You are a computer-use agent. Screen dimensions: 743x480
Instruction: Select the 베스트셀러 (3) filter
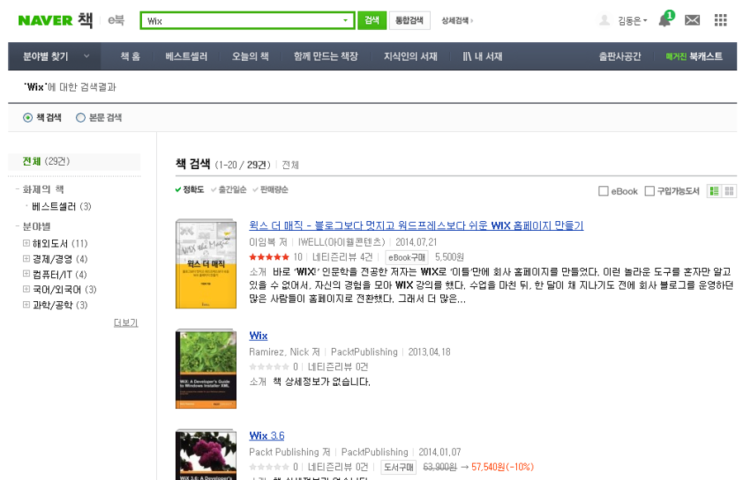(x=61, y=206)
